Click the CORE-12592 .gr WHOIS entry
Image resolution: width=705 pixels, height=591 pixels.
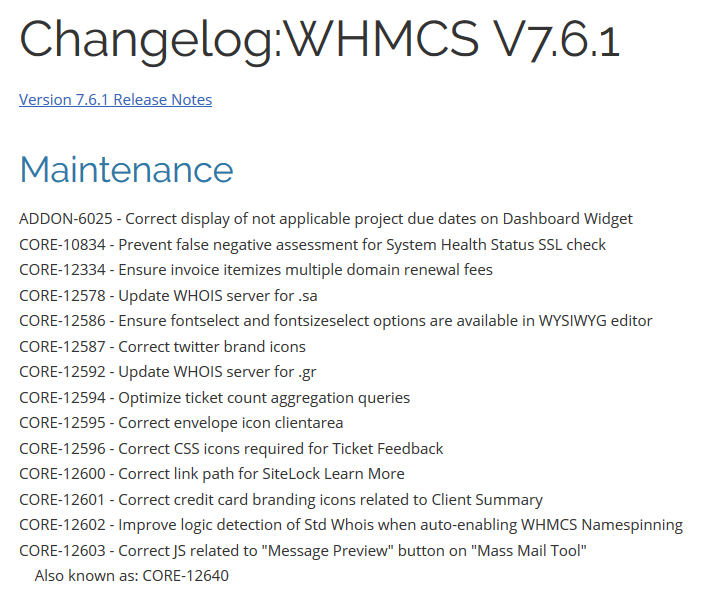168,372
